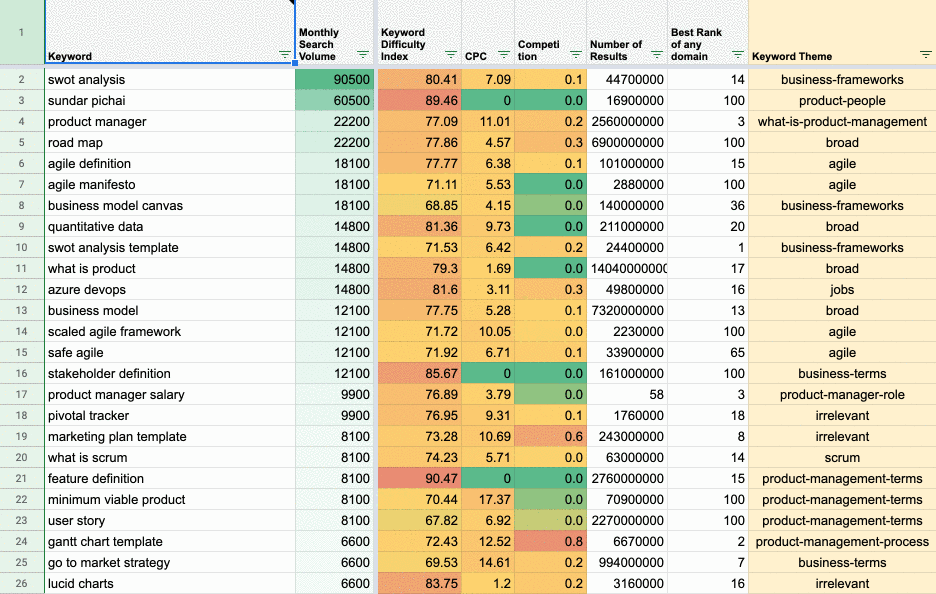This screenshot has height=594, width=936.
Task: Select the CPC cell showing 17.37
Action: (x=488, y=499)
